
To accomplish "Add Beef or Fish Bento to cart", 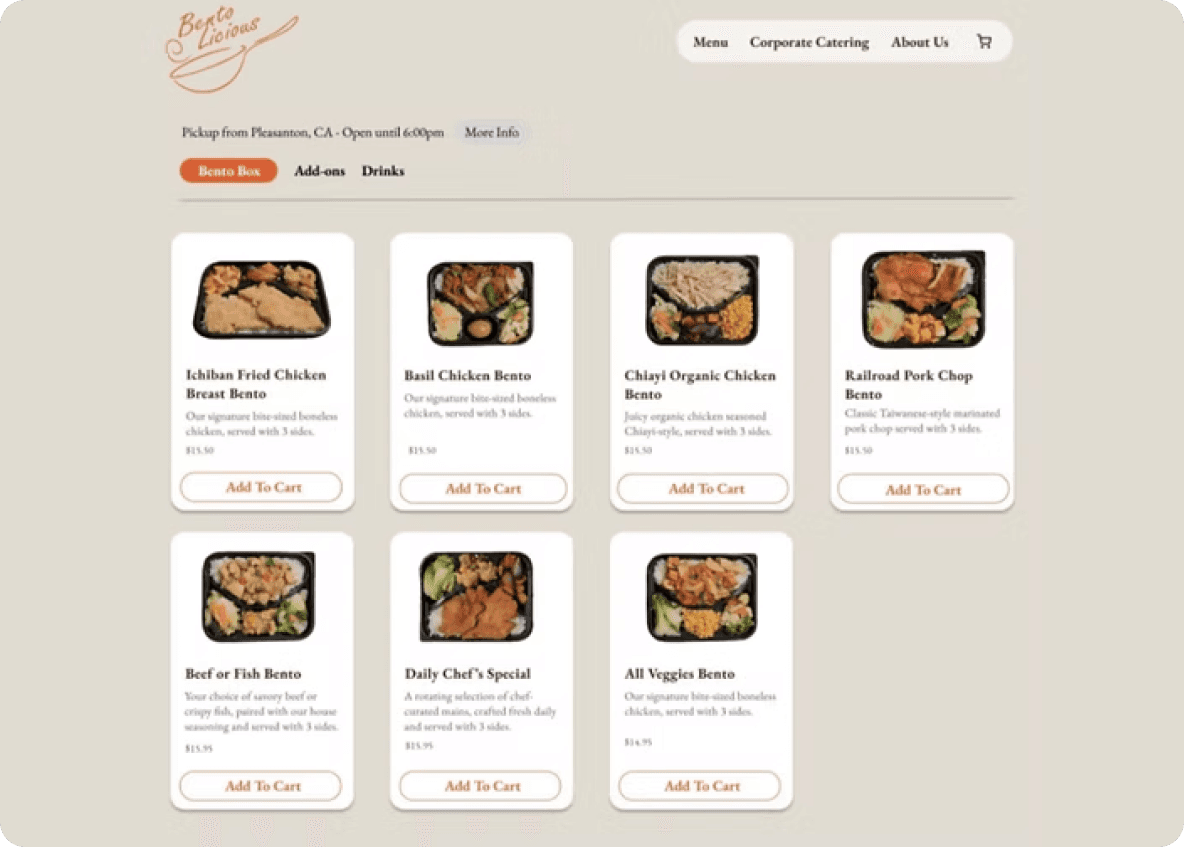I will pos(261,786).
